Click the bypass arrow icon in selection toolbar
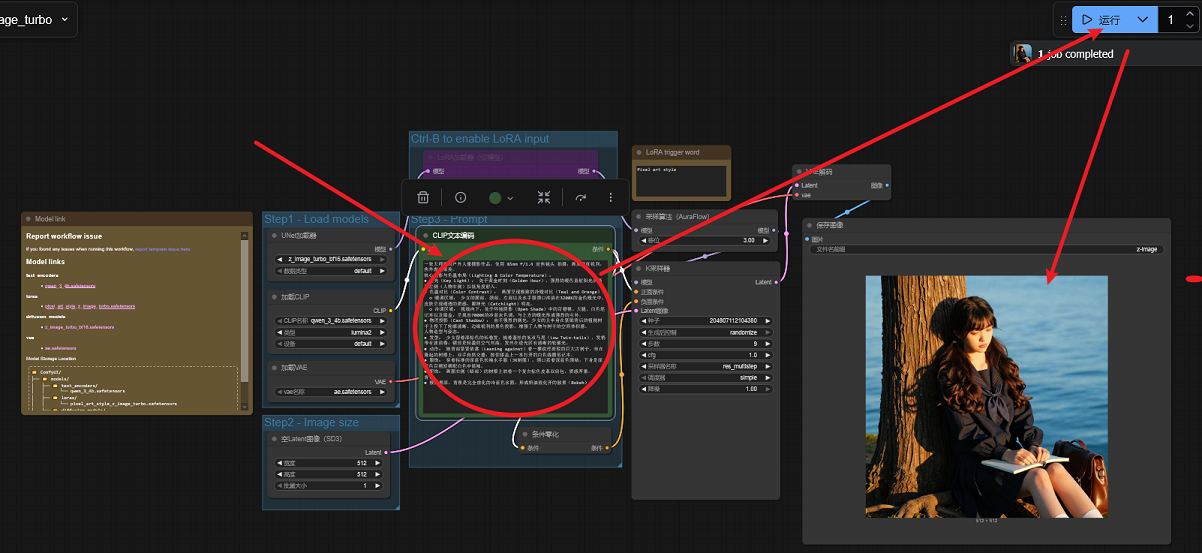The image size is (1202, 553). [580, 198]
